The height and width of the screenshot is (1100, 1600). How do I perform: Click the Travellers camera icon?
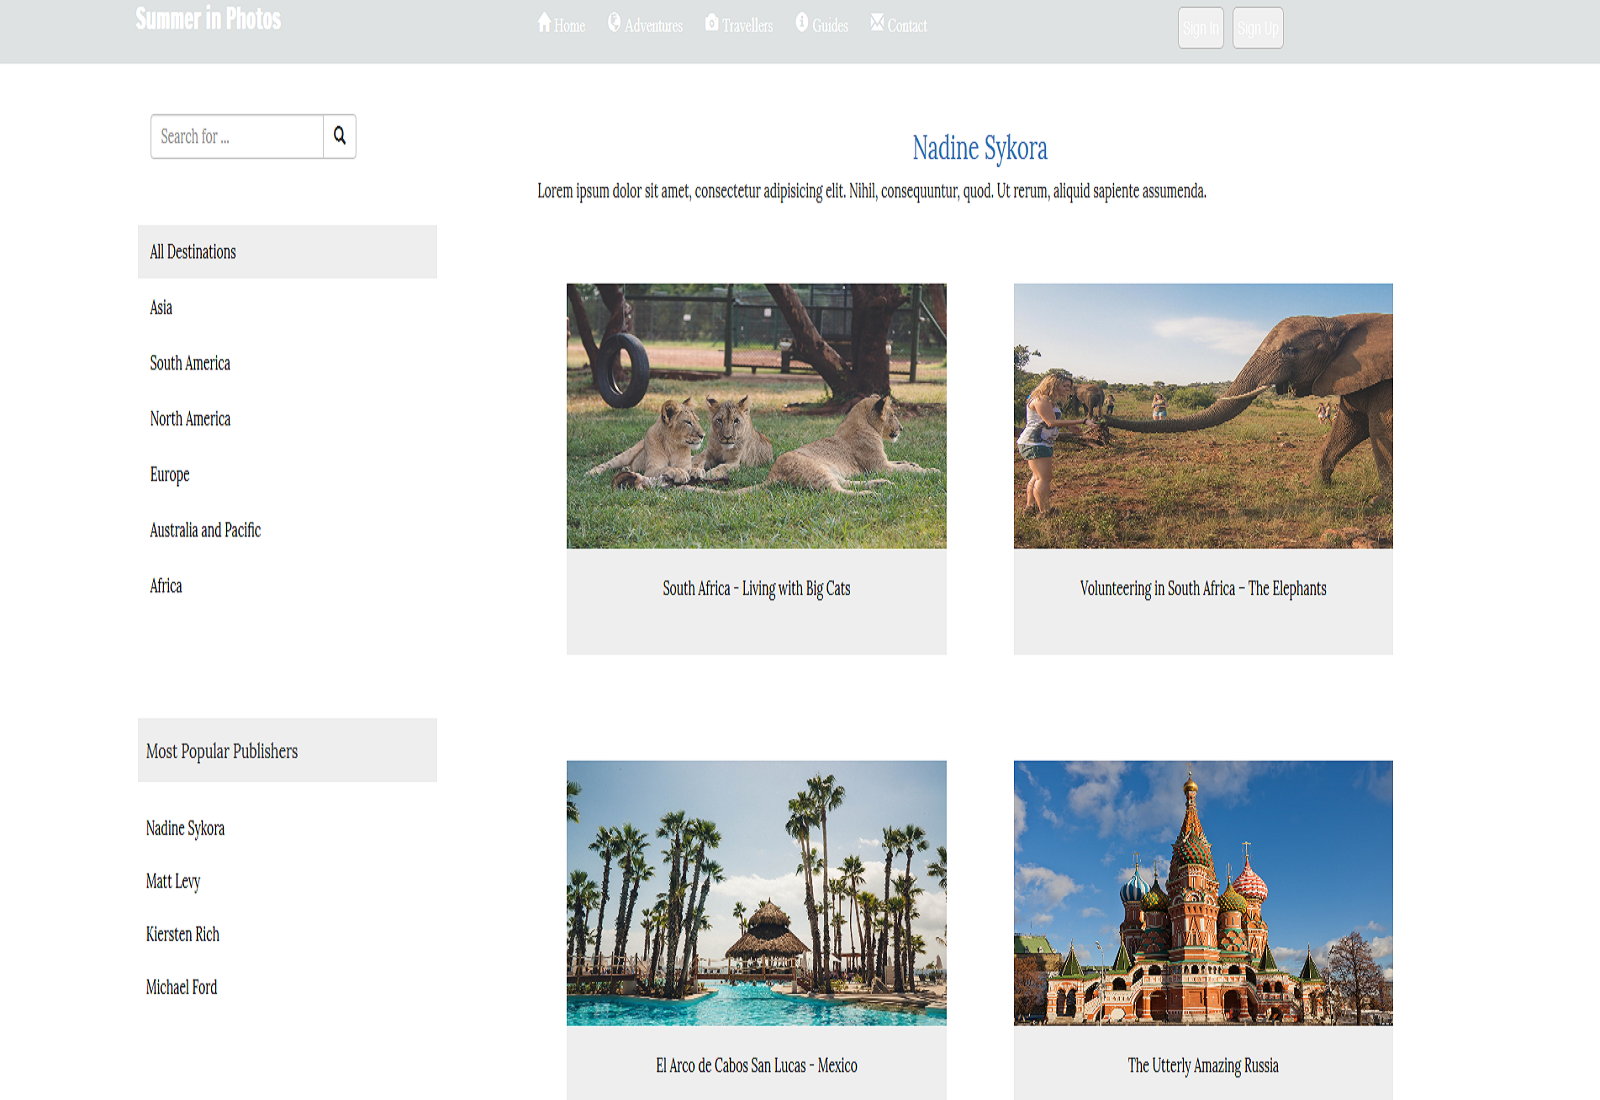[x=711, y=23]
